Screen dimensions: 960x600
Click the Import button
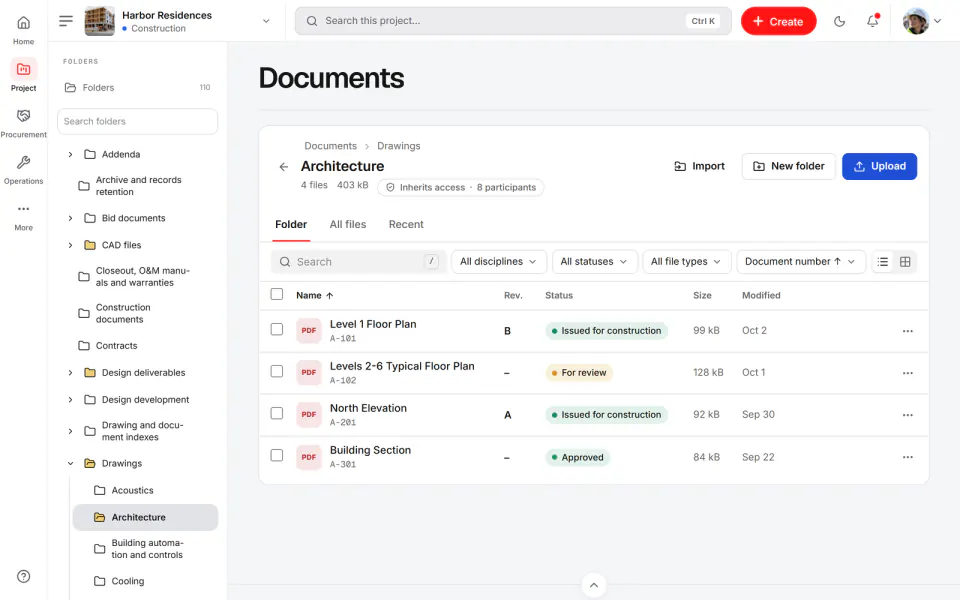(699, 167)
